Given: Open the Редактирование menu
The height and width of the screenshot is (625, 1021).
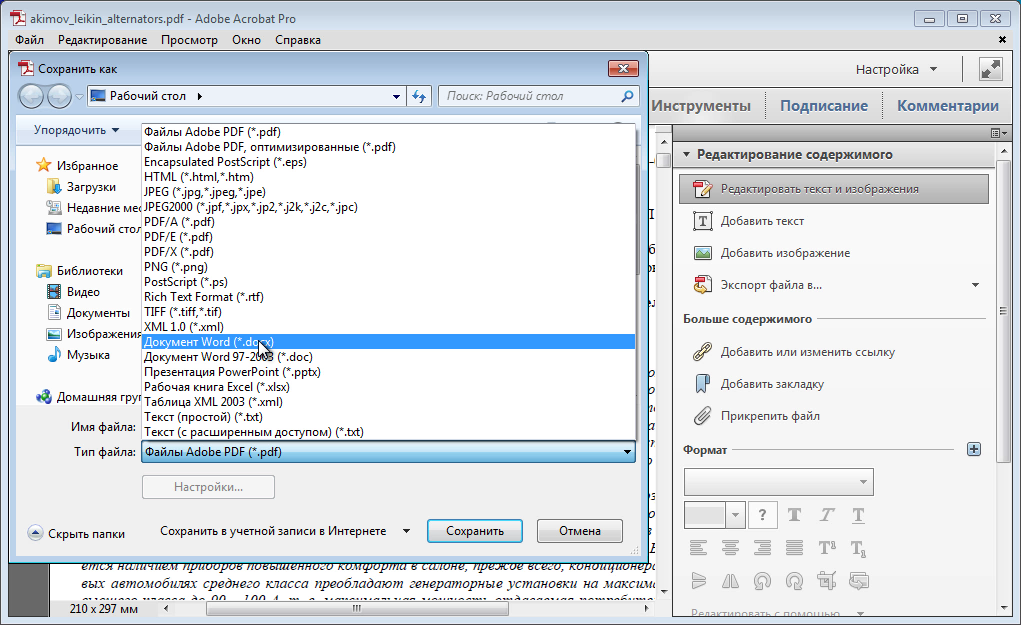Looking at the screenshot, I should (x=102, y=40).
